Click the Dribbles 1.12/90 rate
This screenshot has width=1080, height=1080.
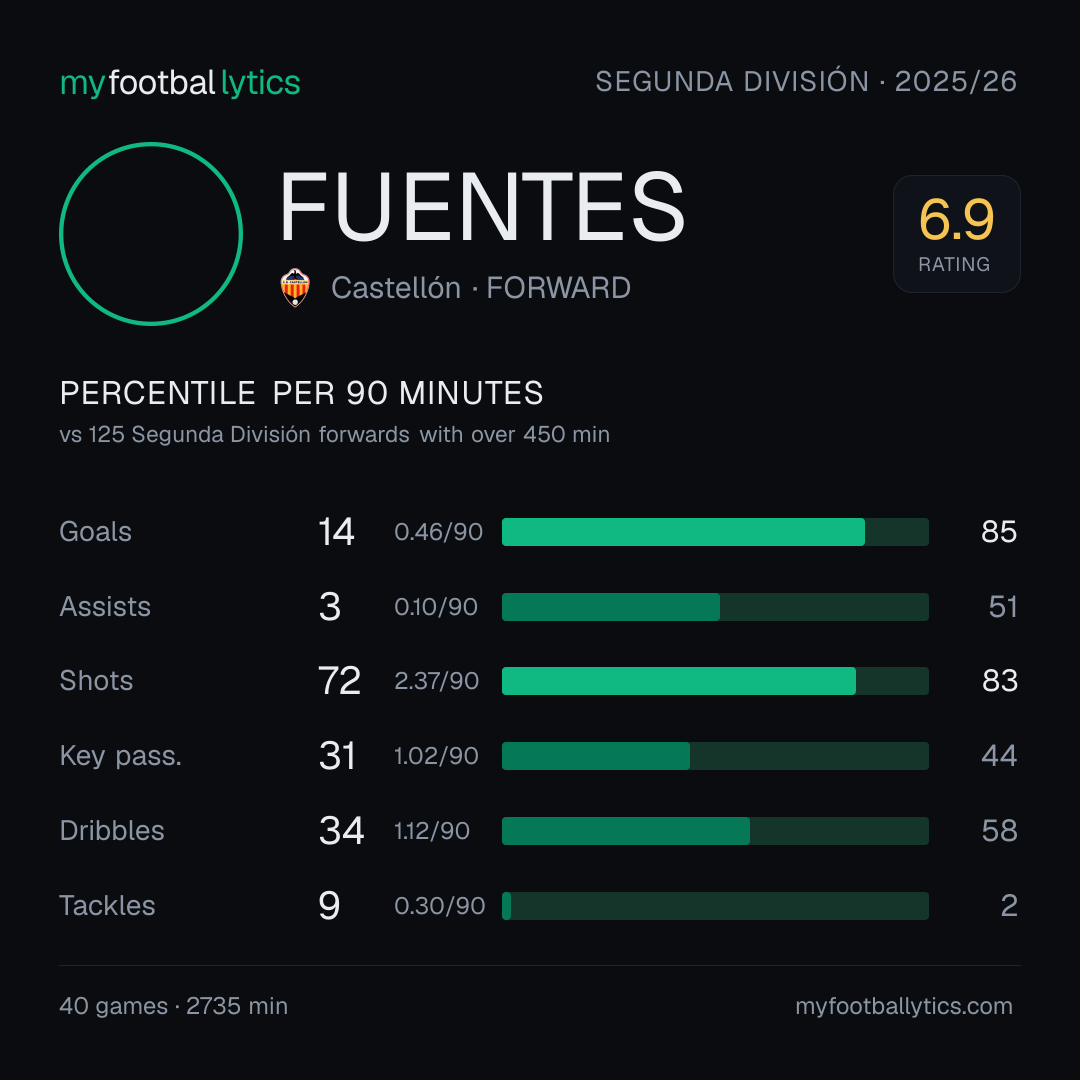coord(432,831)
